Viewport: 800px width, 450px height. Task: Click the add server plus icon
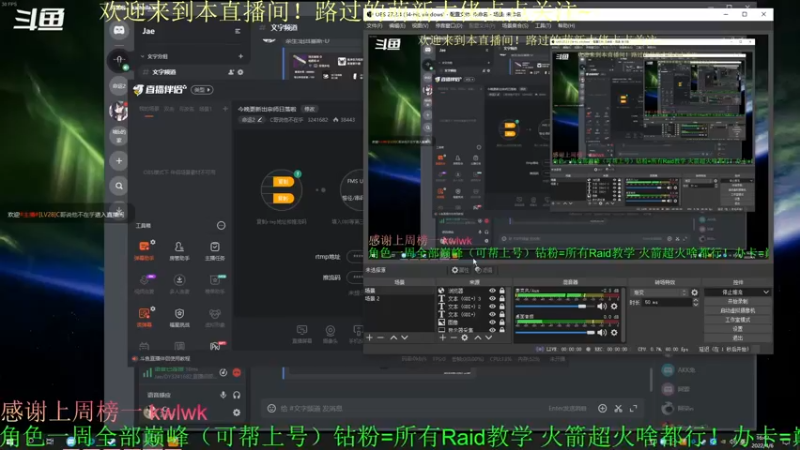(x=119, y=161)
